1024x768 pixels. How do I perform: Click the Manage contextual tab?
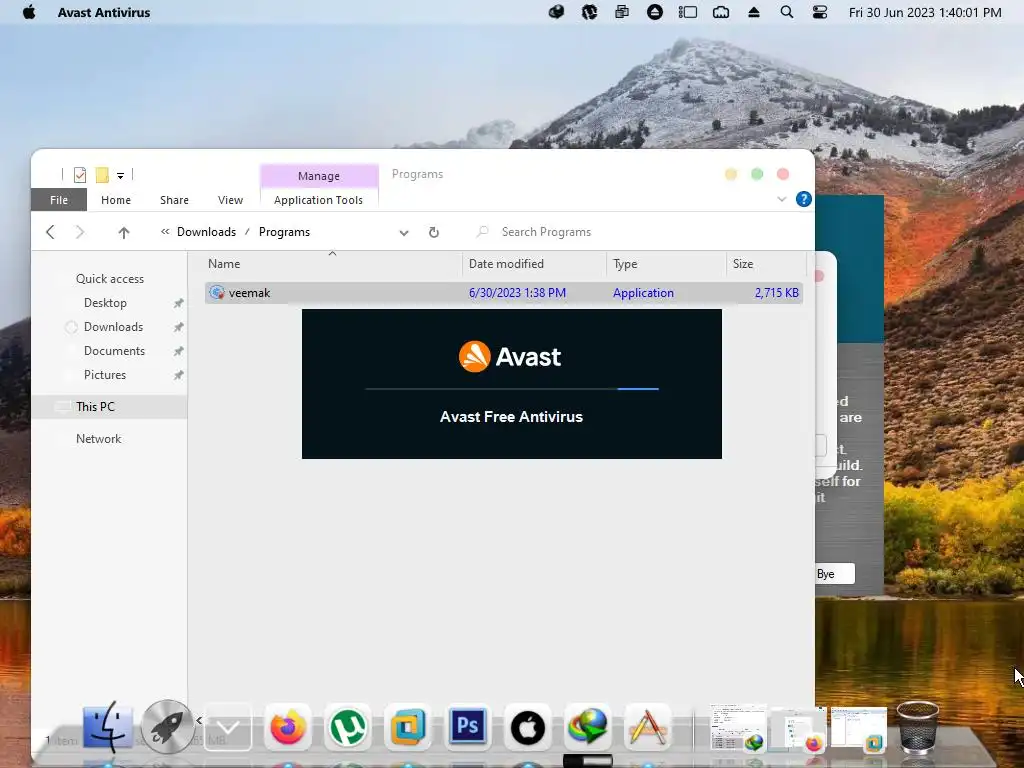319,176
